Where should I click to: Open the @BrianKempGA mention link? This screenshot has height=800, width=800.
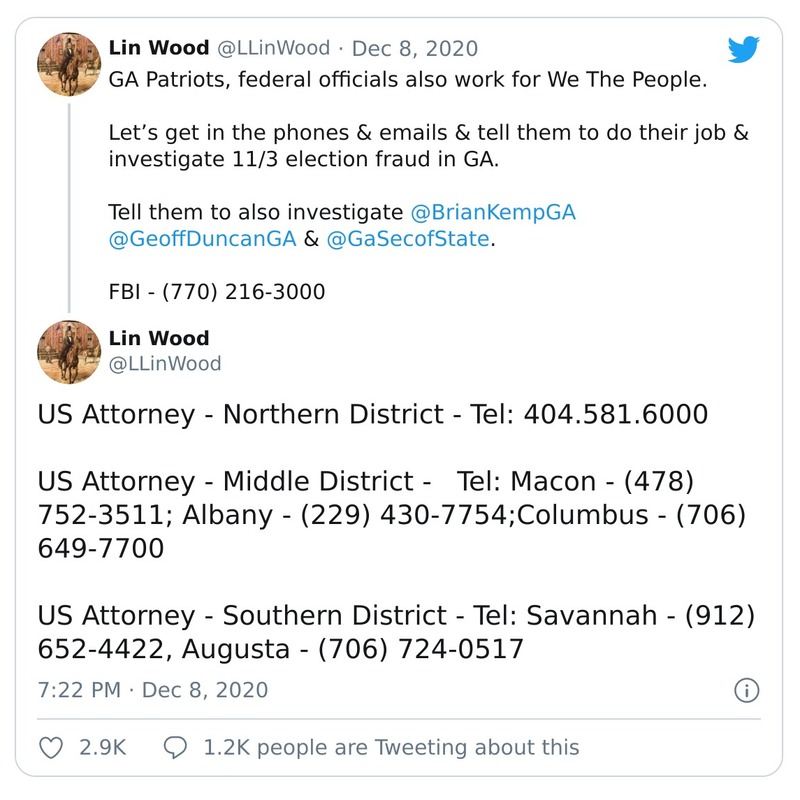click(493, 213)
